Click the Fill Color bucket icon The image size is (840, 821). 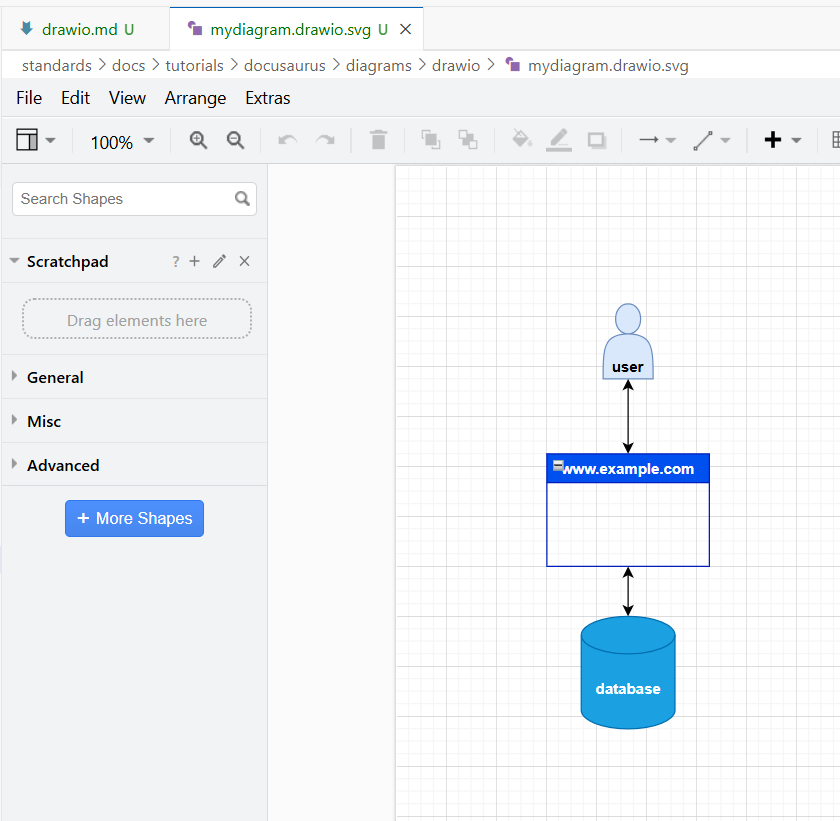pos(521,140)
